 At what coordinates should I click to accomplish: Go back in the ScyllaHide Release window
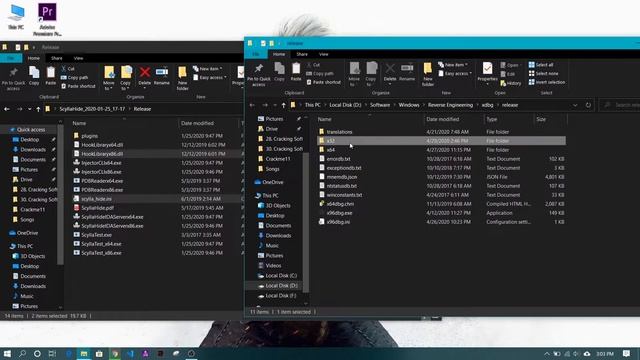coord(7,109)
